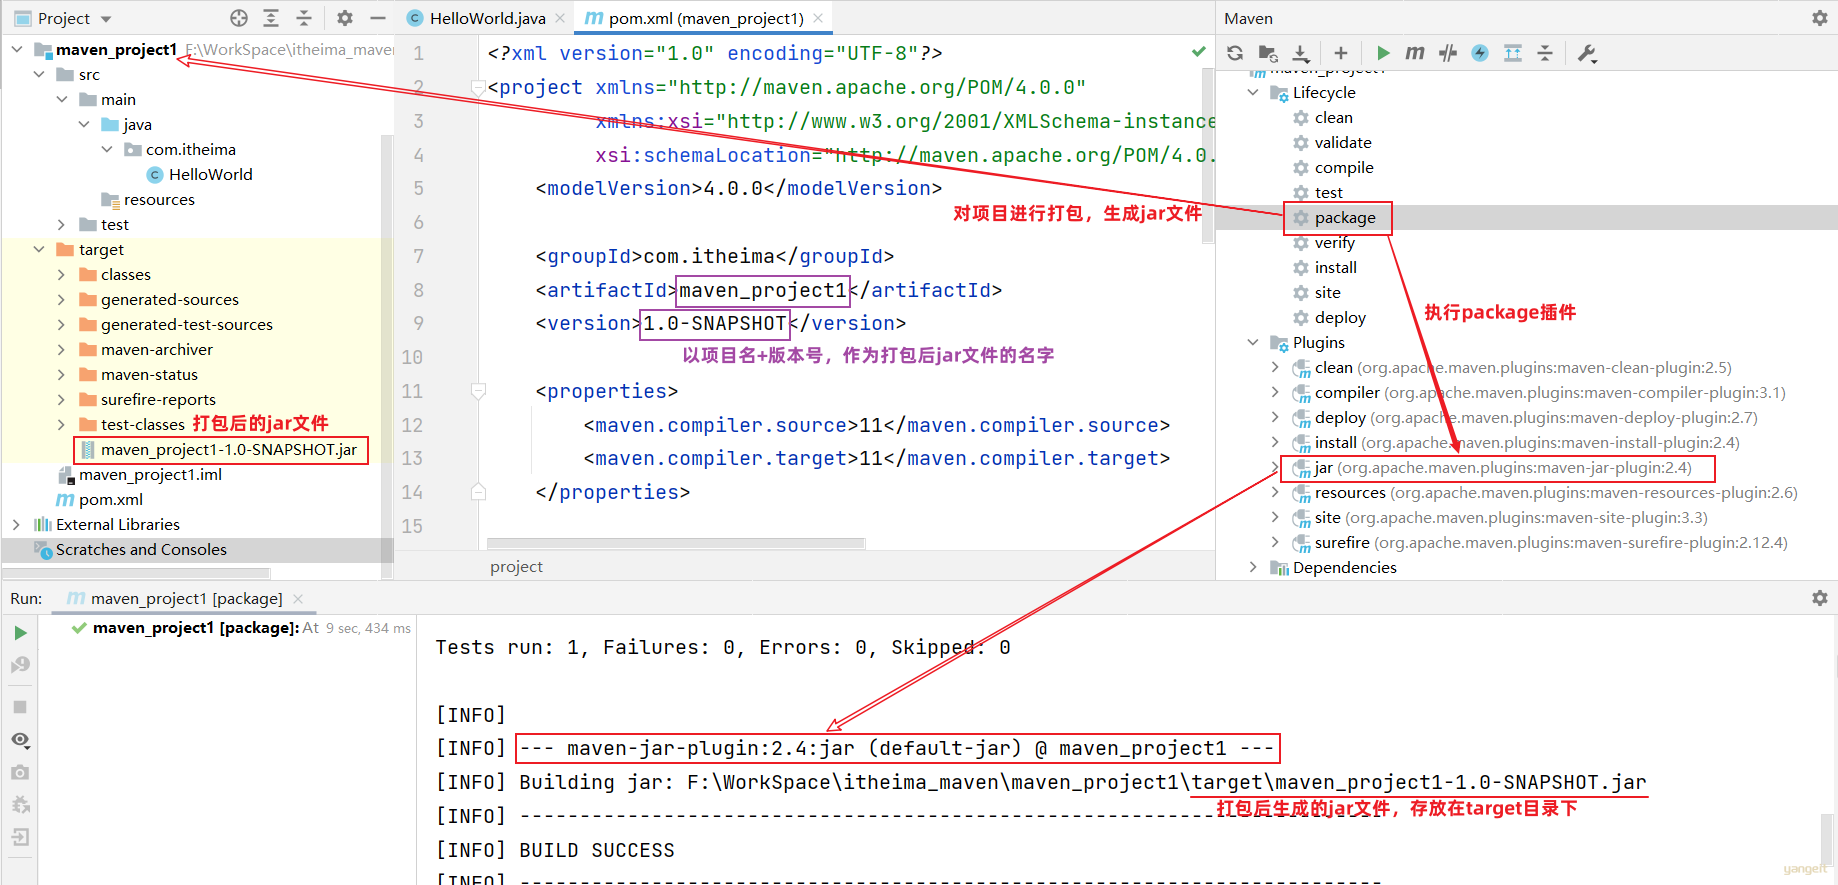This screenshot has width=1838, height=885.
Task: Toggle show console eye icon in Run panel
Action: click(20, 740)
